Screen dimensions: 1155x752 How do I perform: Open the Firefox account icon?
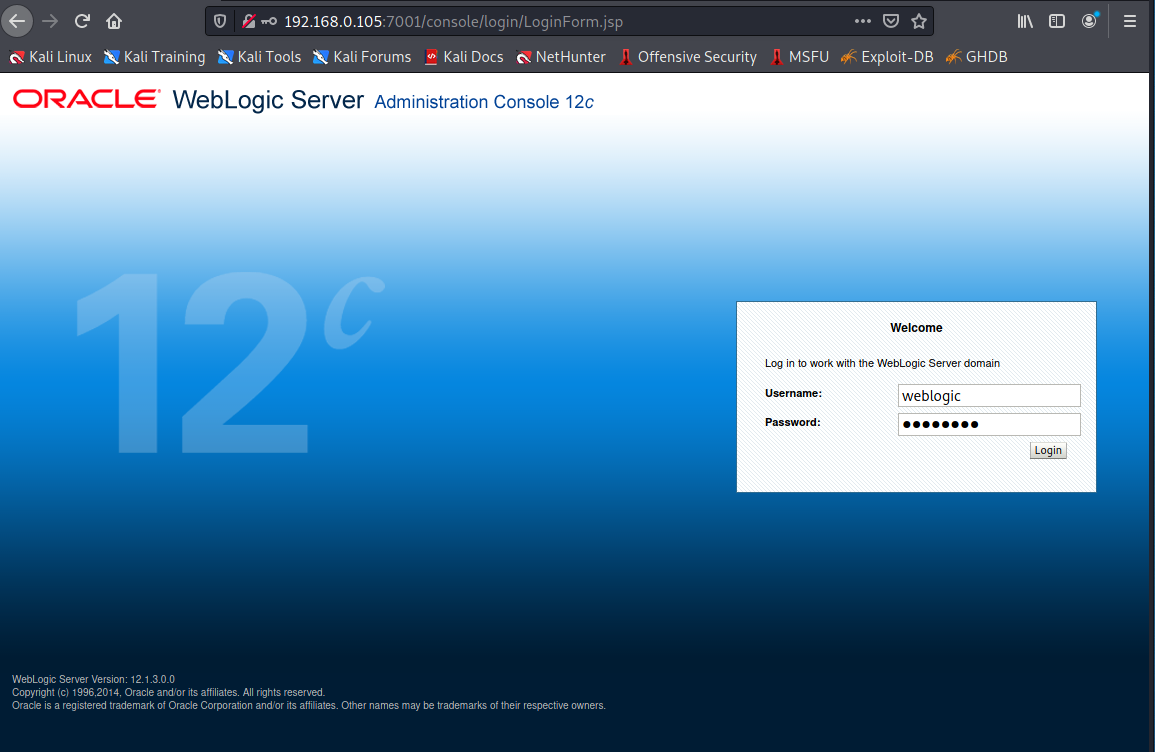click(1089, 21)
